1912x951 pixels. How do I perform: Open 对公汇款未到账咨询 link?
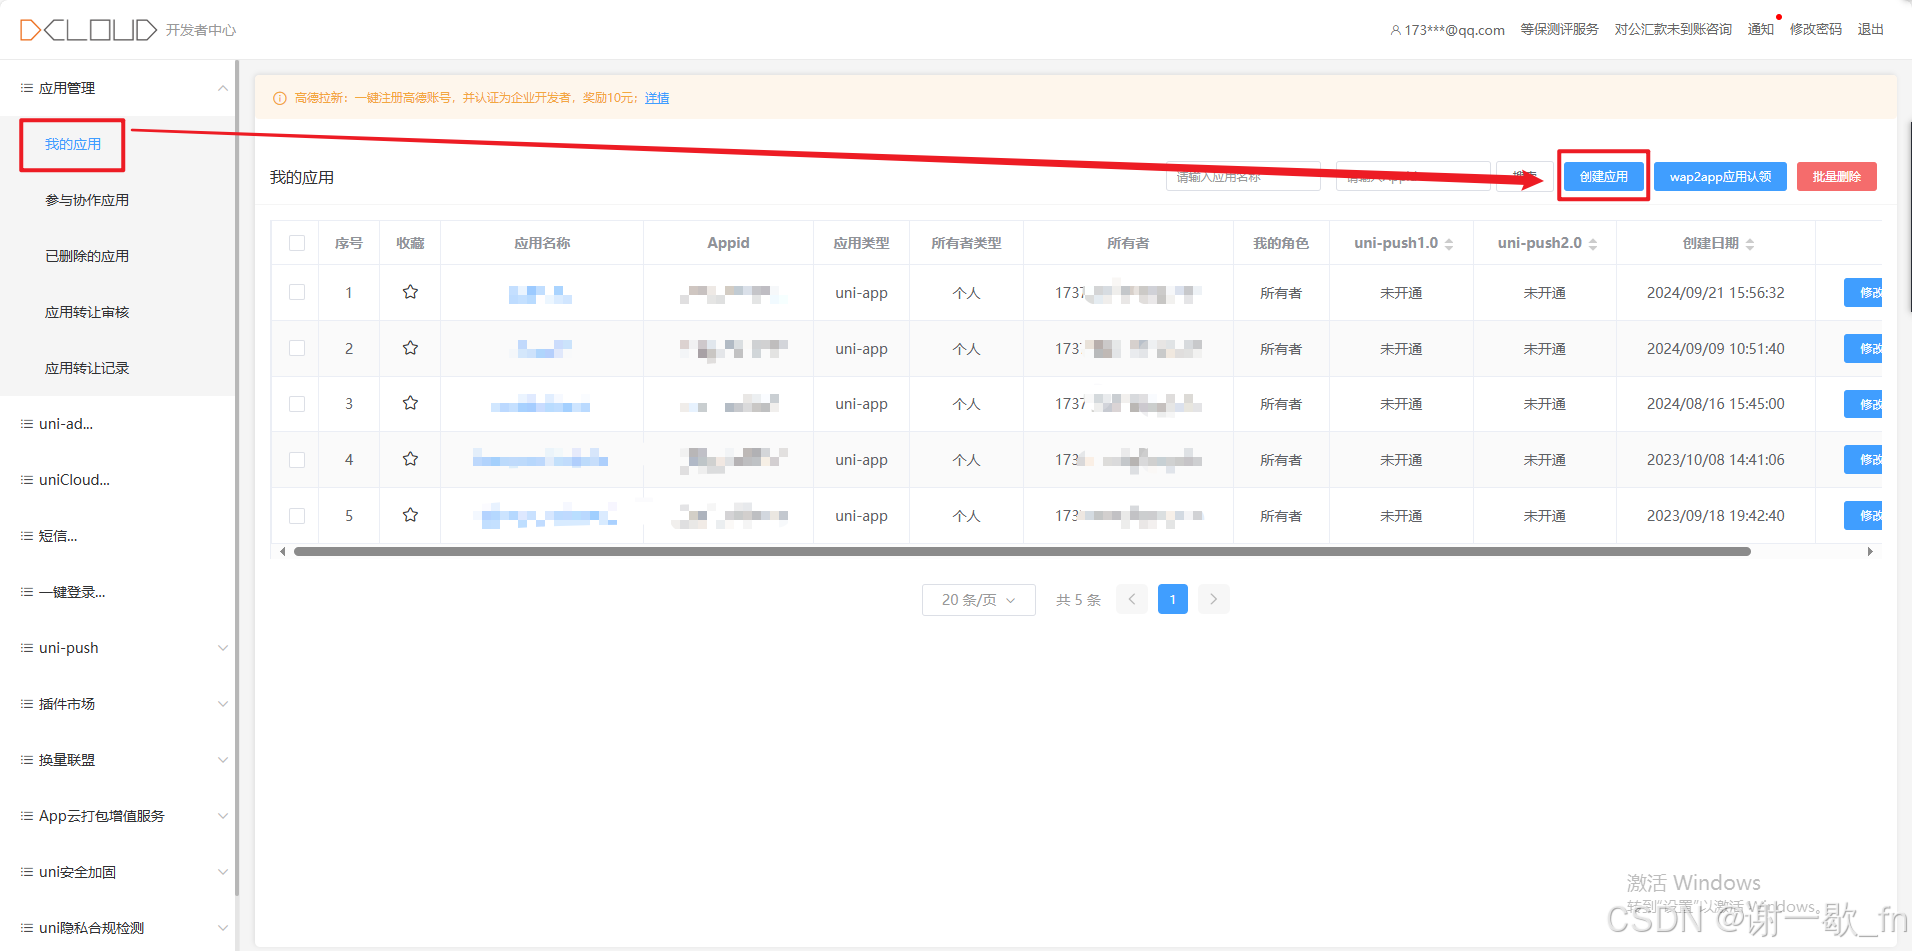[x=1673, y=30]
